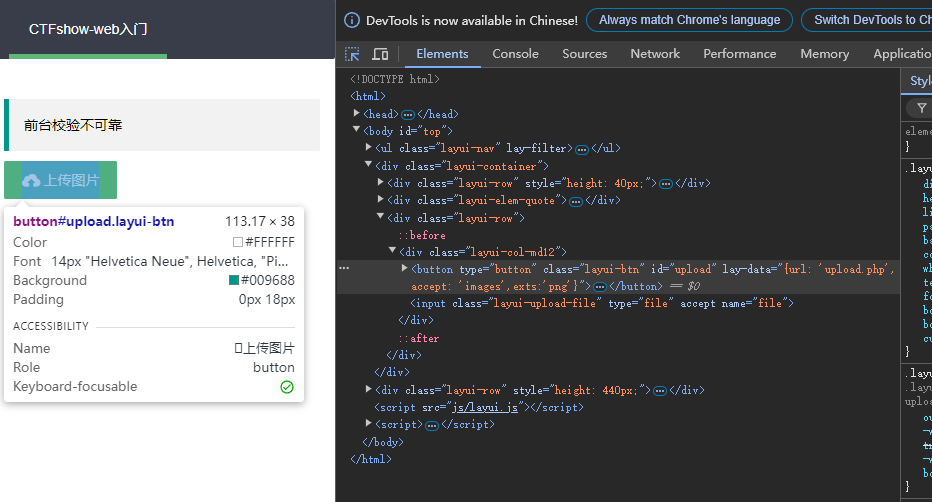Toggle the device toolbar icon
Image resolution: width=932 pixels, height=502 pixels.
point(380,54)
